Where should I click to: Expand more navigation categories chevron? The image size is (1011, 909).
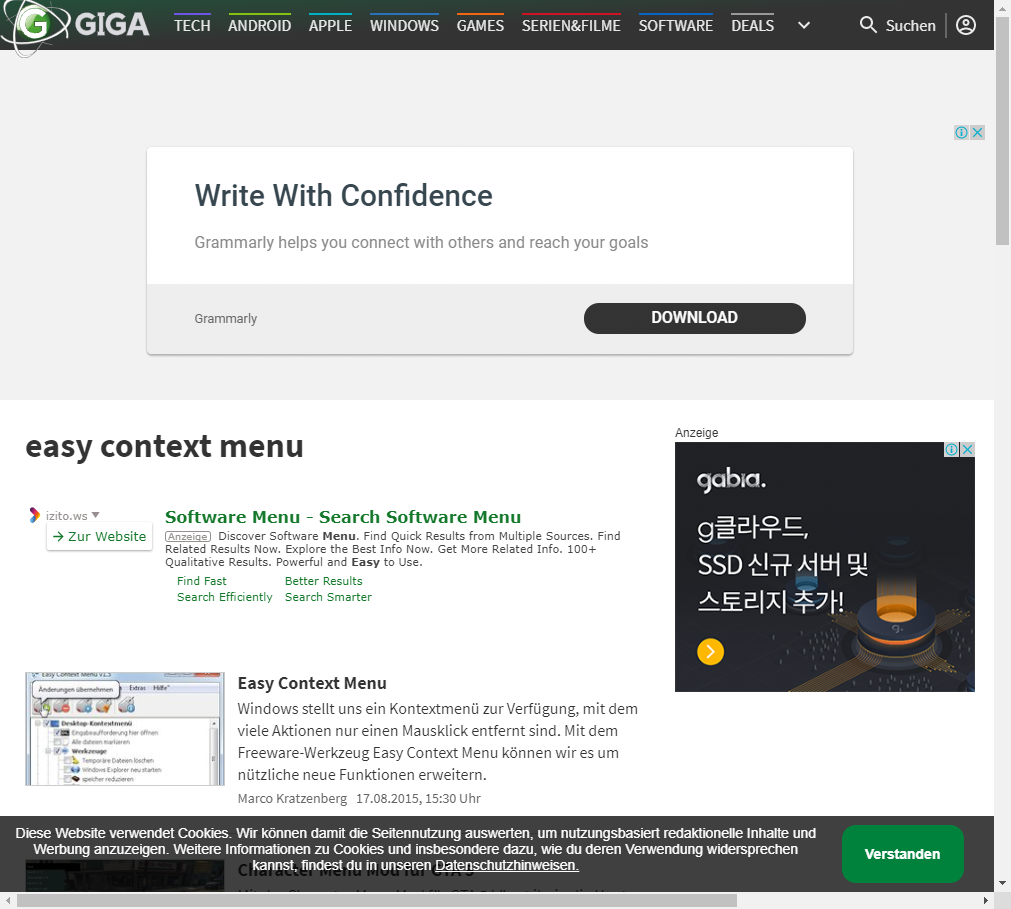803,26
